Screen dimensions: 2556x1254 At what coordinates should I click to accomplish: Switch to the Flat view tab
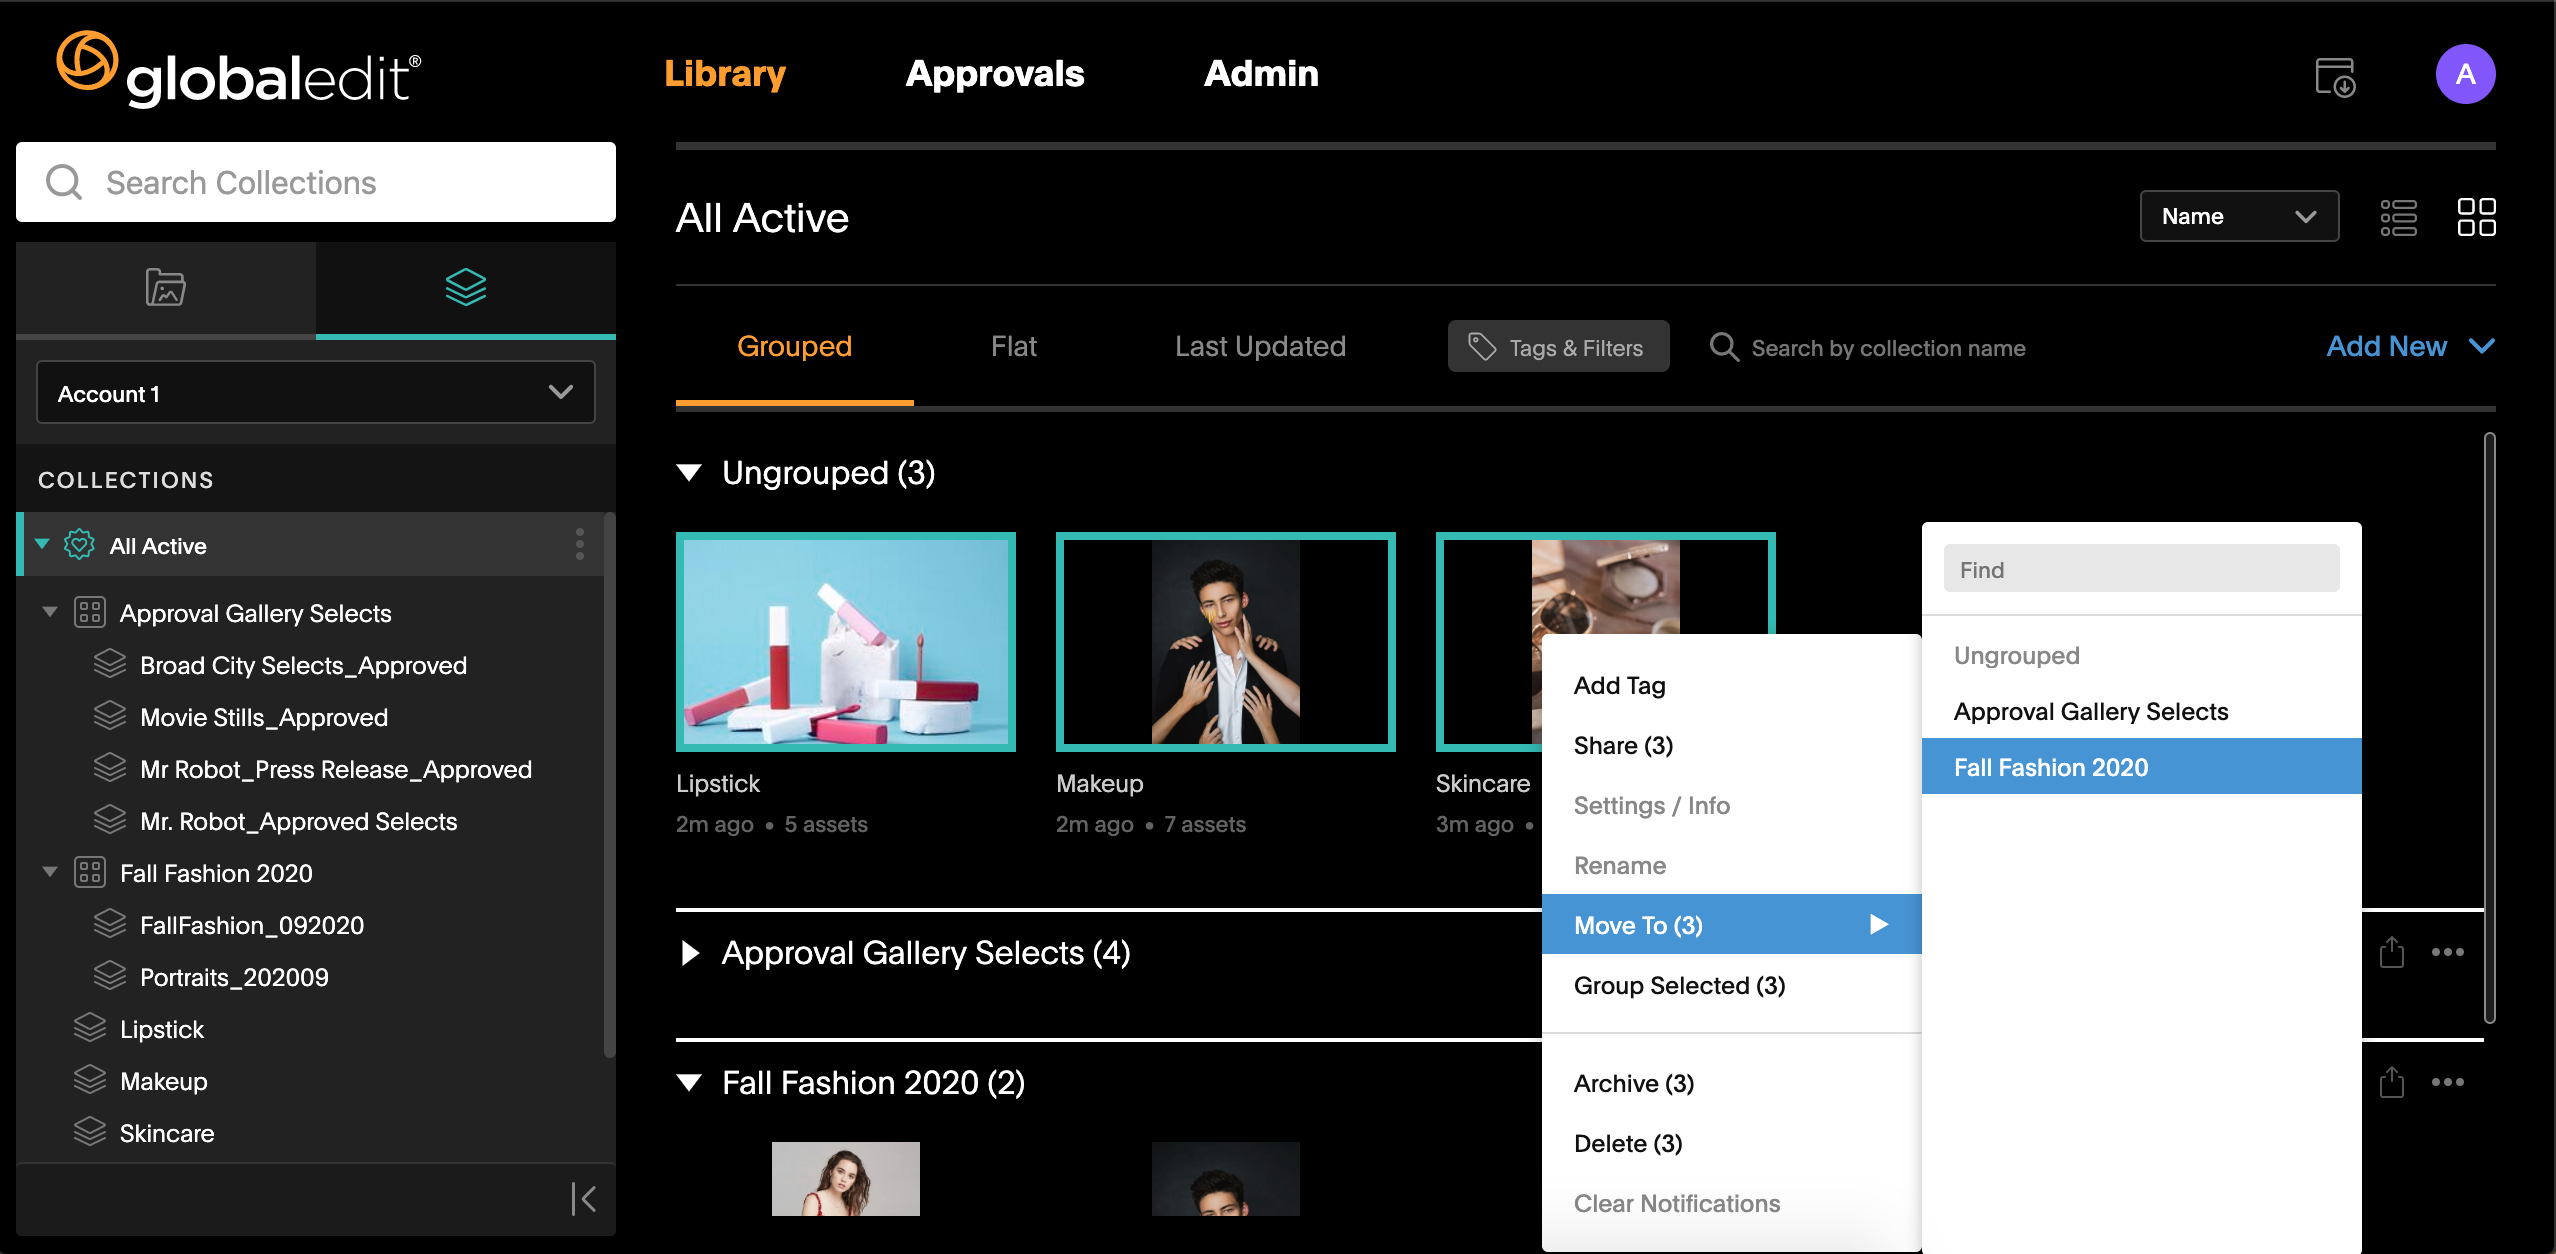(1013, 347)
